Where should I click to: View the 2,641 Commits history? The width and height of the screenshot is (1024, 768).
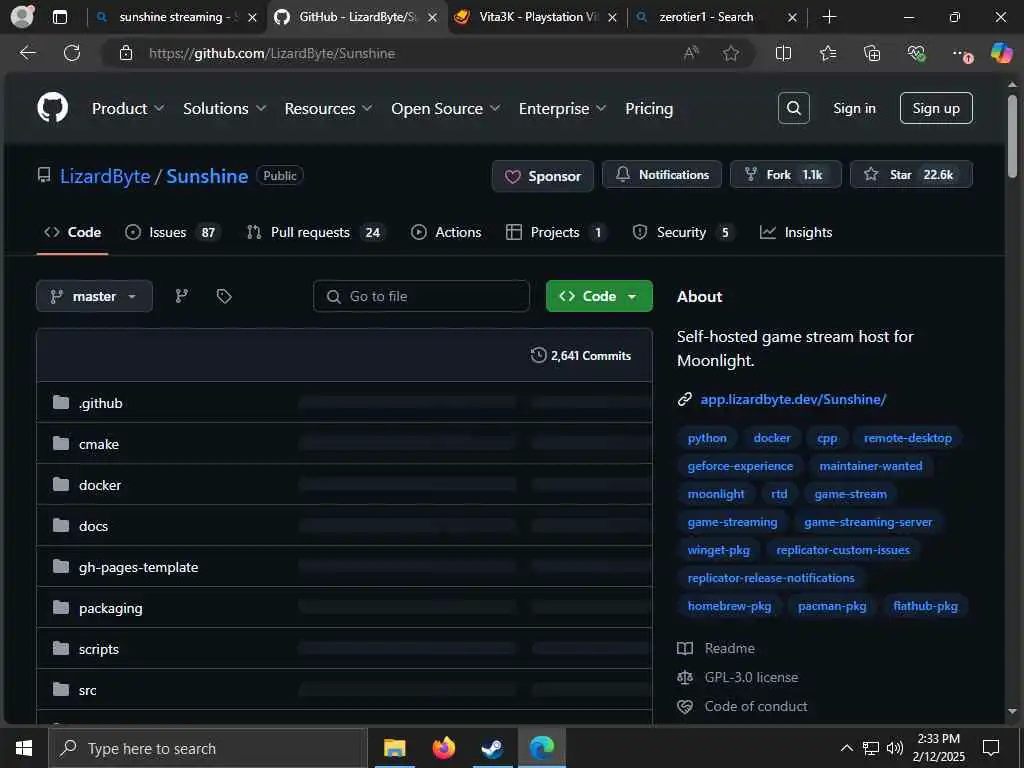[581, 355]
